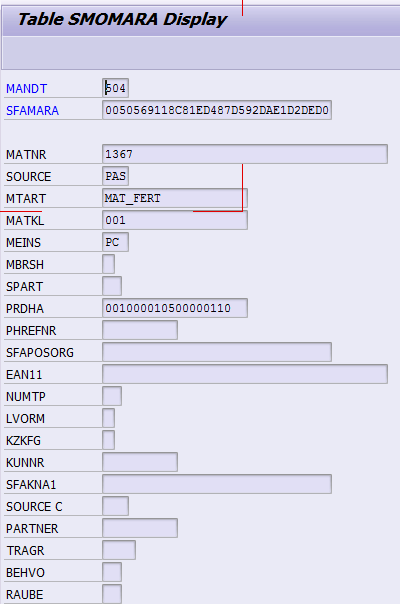Screen dimensions: 400x604
Task: Click the blue SFAMARA key label
Action: (32, 111)
